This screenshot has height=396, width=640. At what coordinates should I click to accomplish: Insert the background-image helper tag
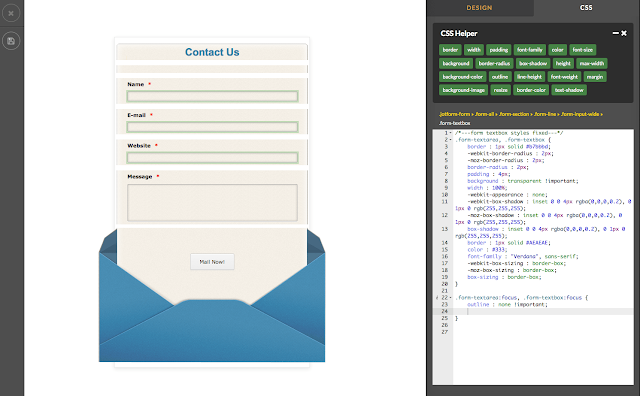(x=464, y=90)
